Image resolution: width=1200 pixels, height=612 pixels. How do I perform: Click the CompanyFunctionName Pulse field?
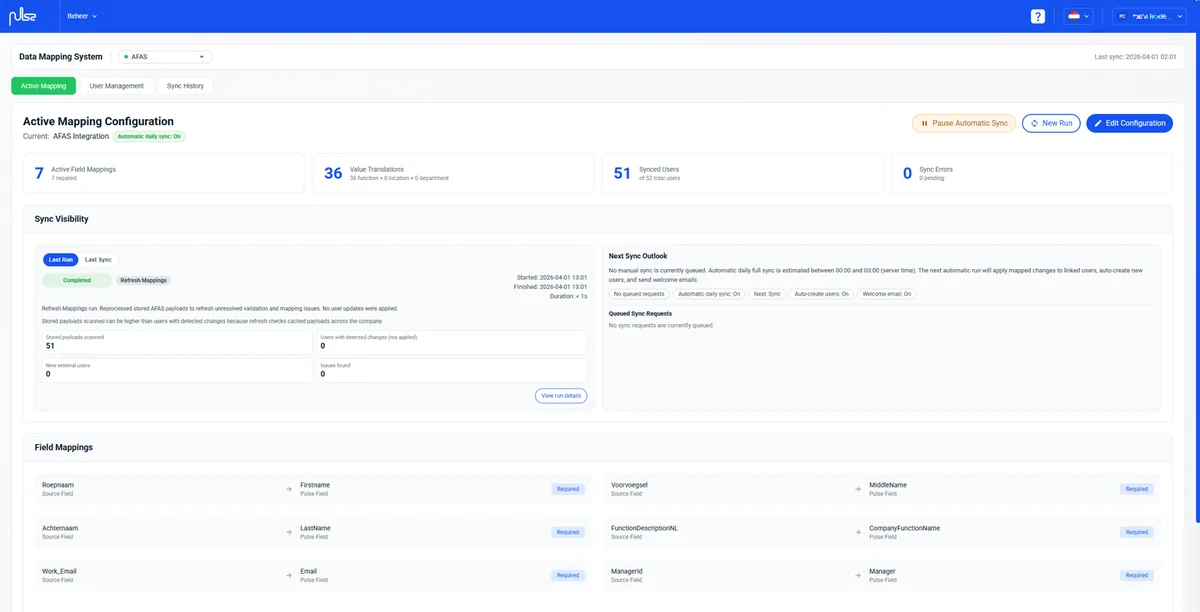coord(904,532)
